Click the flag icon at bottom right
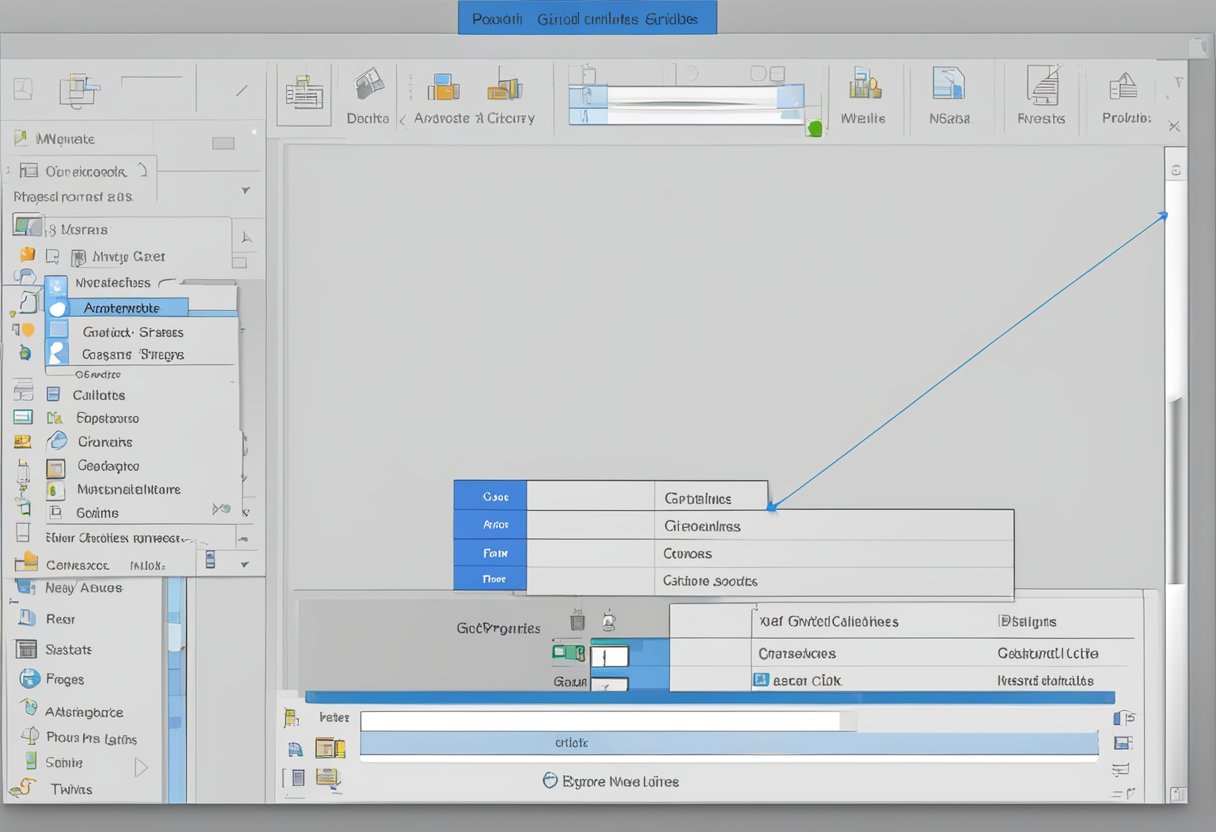Image resolution: width=1216 pixels, height=832 pixels. pyautogui.click(x=1122, y=718)
